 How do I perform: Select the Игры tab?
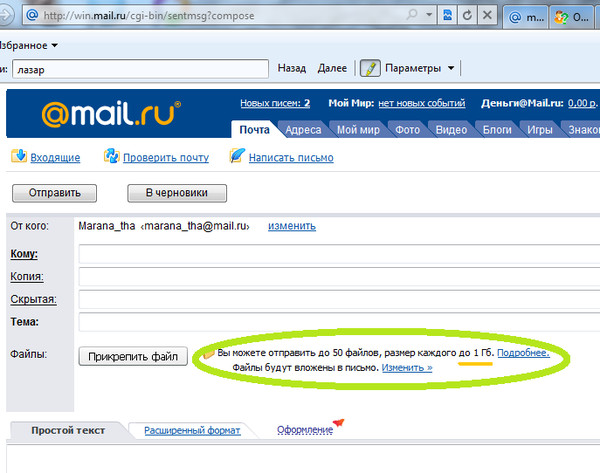(x=540, y=130)
